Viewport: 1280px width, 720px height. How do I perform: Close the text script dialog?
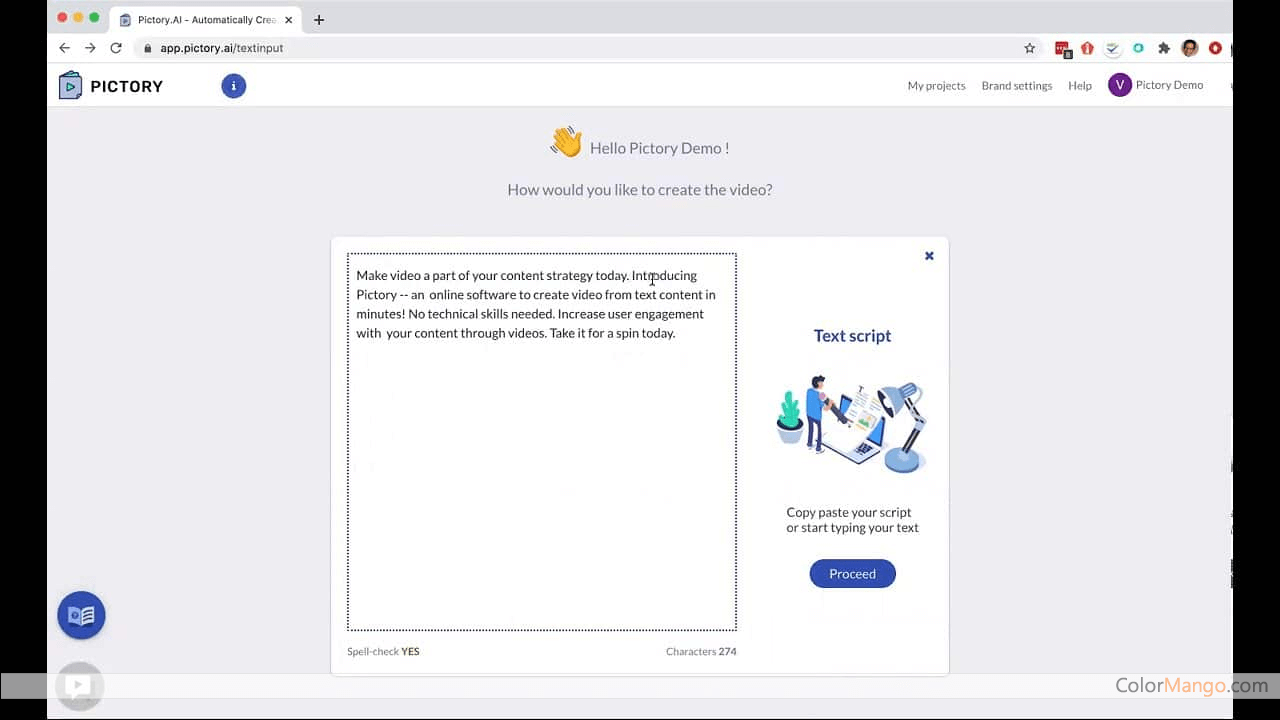pyautogui.click(x=929, y=256)
